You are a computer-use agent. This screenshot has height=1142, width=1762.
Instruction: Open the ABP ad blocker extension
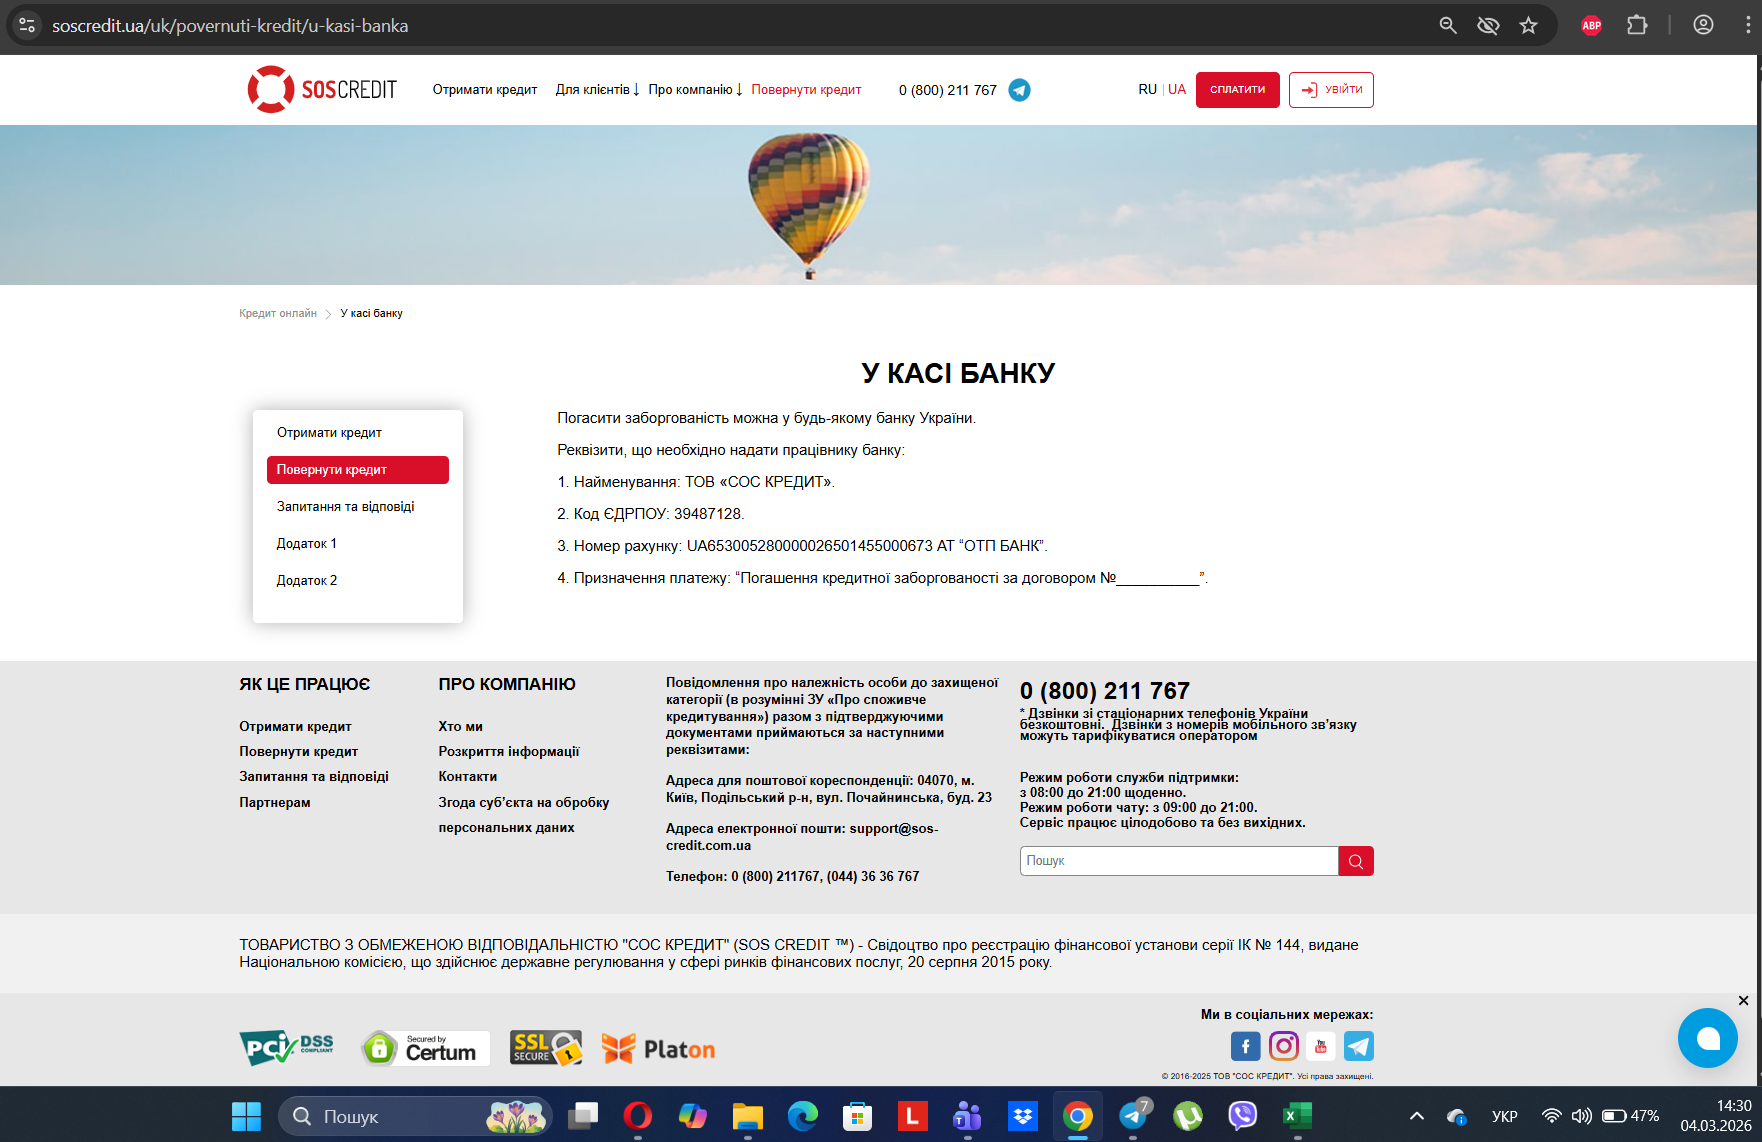1592,25
